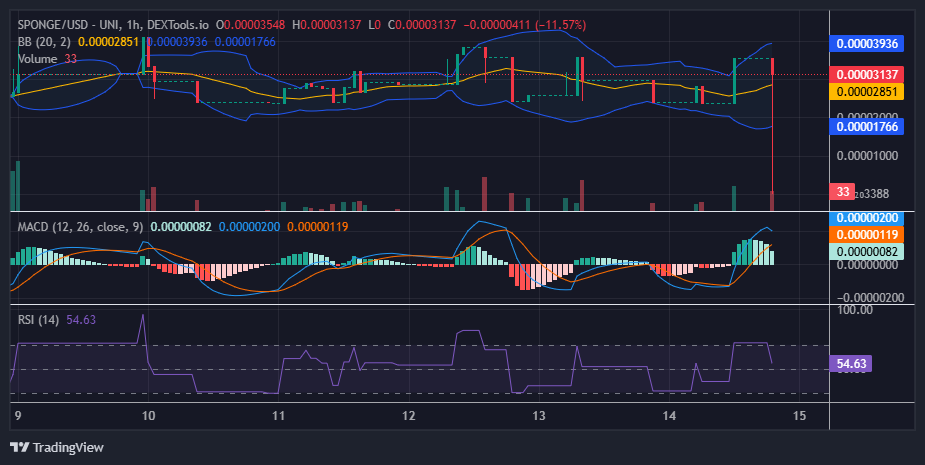Click the high price H0.00003137 in header
925x465 pixels.
pos(327,25)
